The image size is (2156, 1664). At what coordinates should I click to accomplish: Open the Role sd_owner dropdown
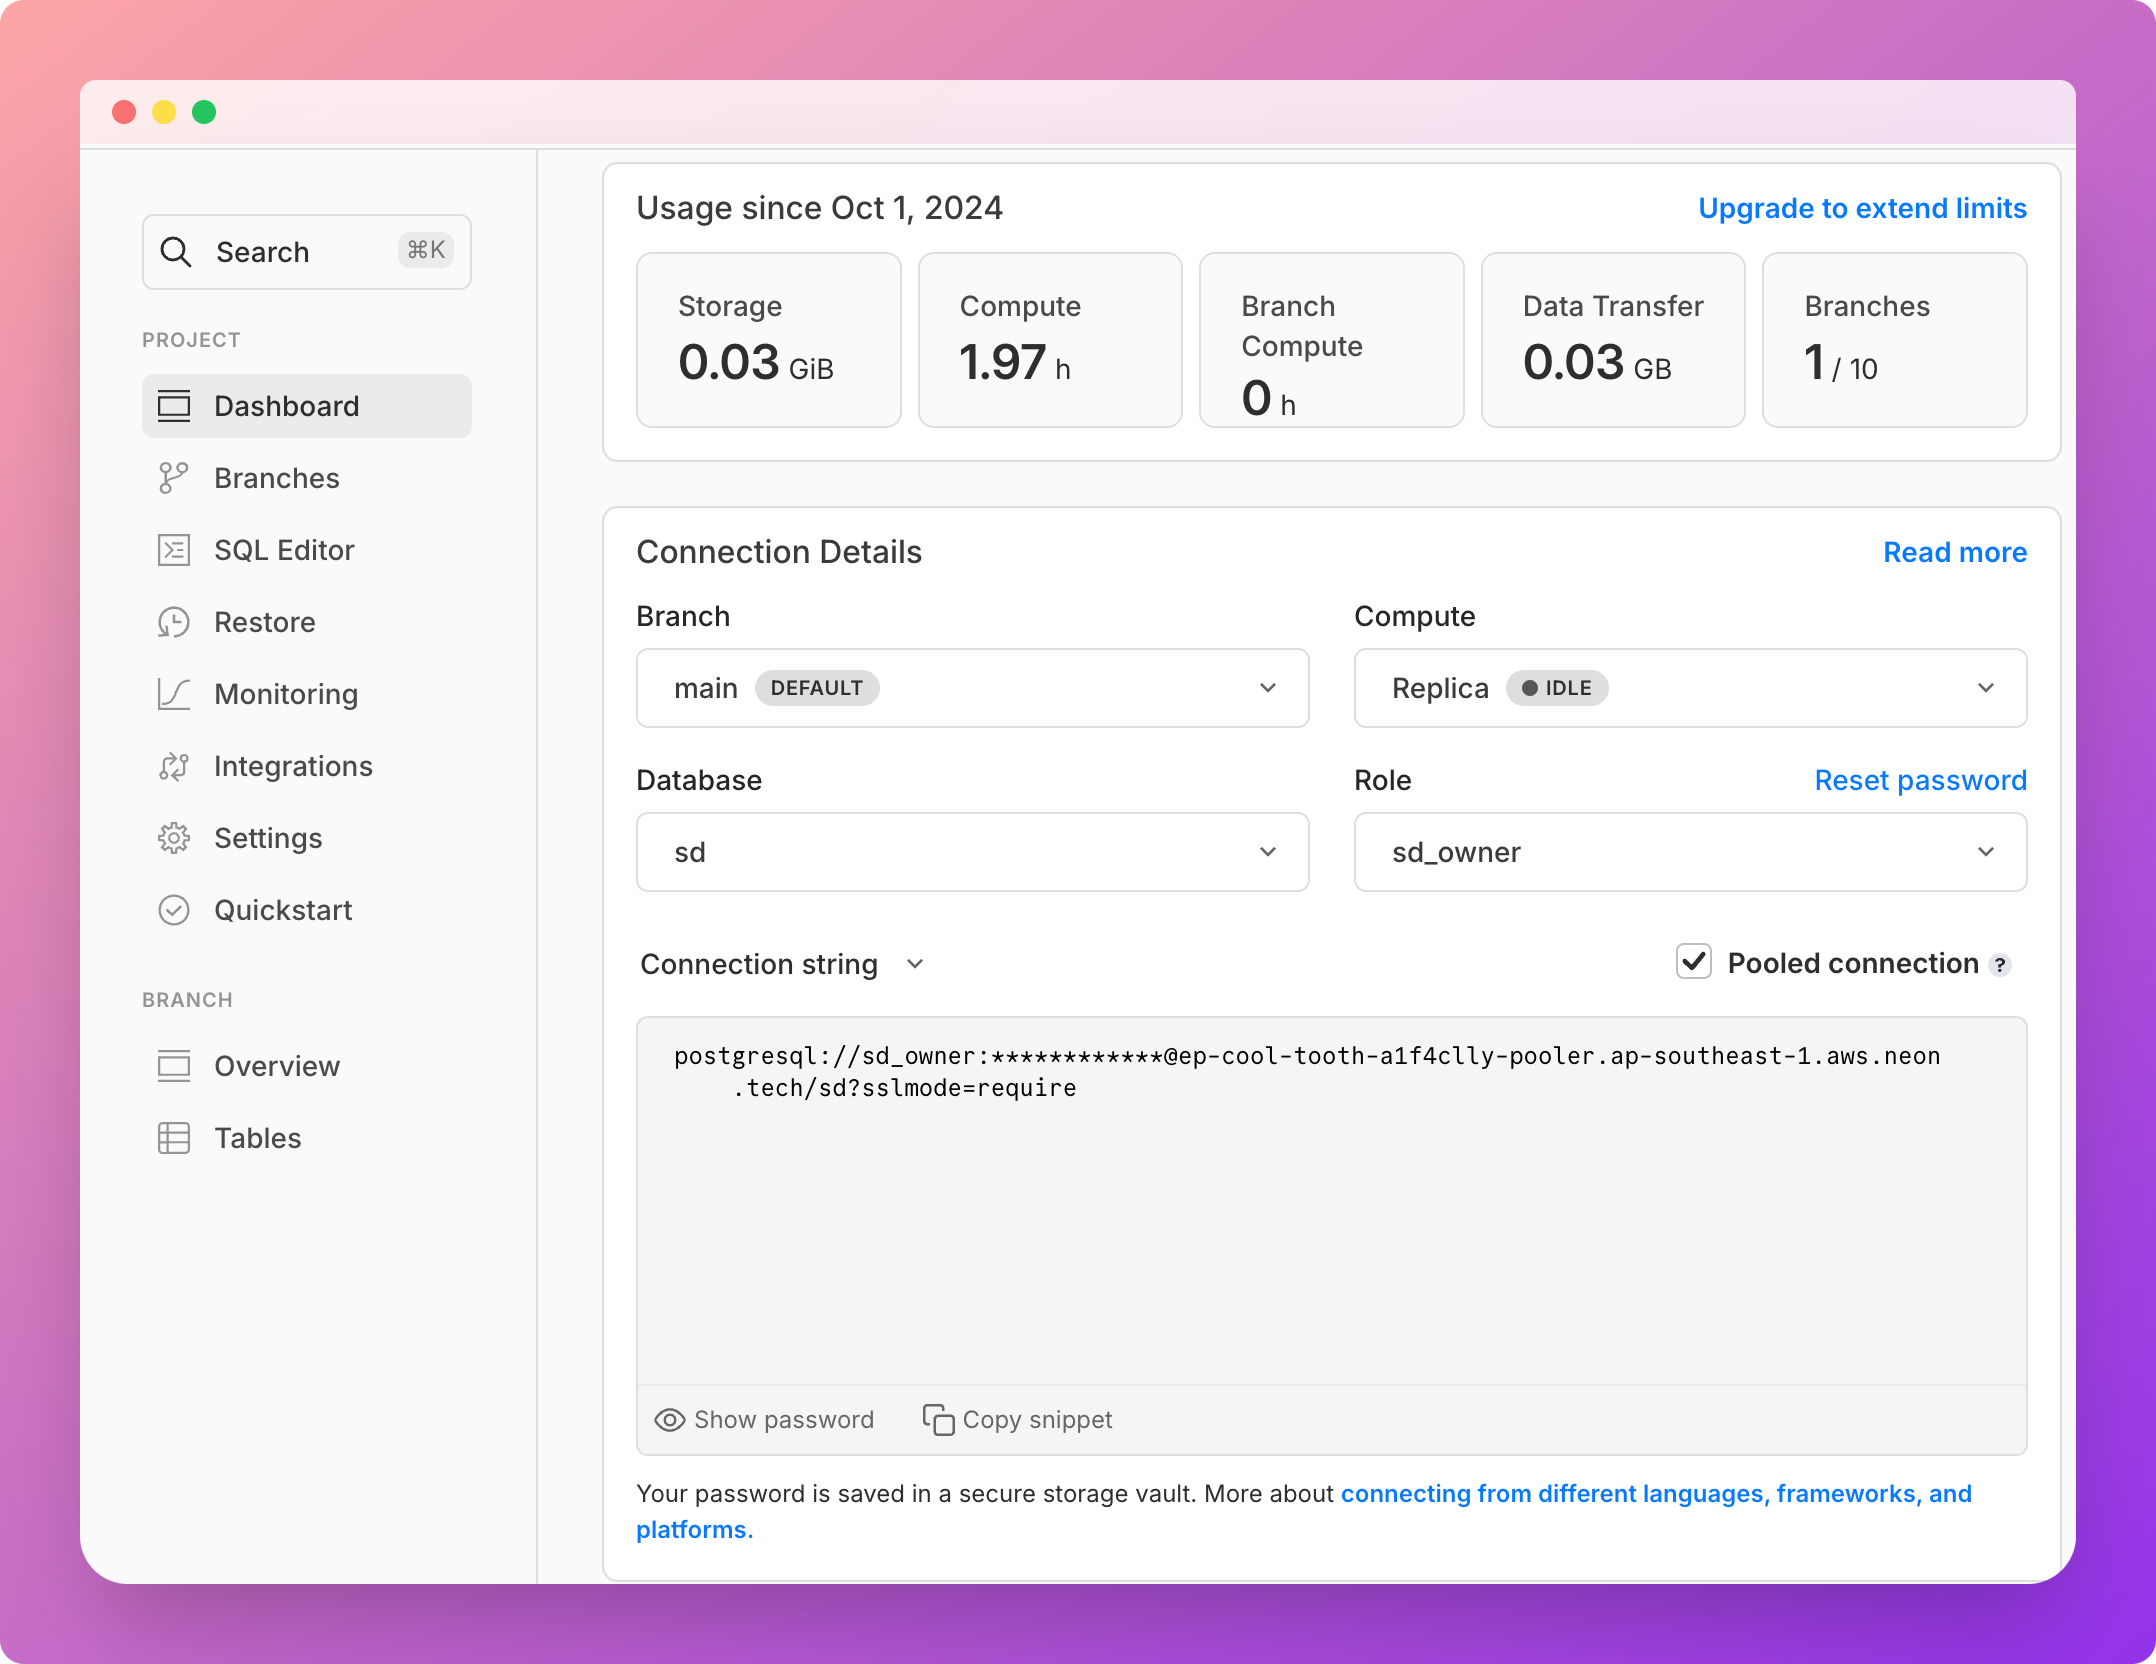point(1690,852)
